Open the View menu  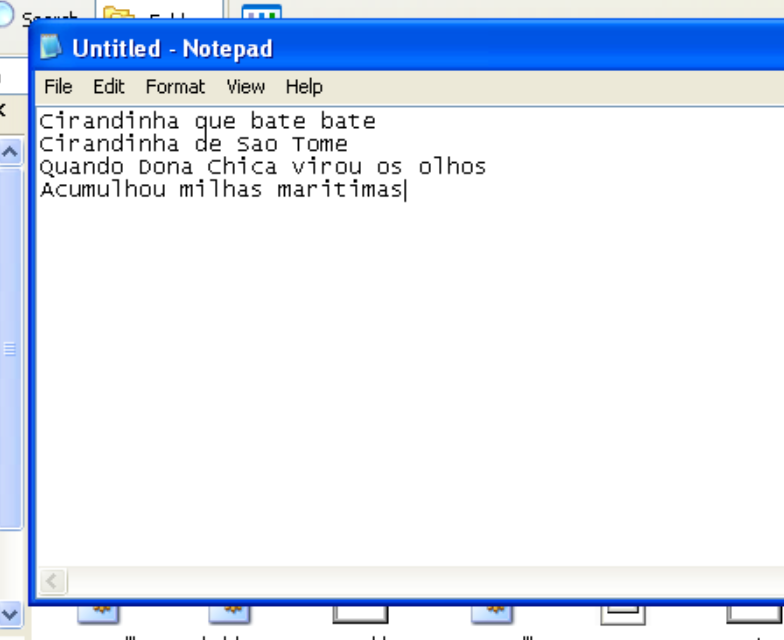(x=245, y=87)
